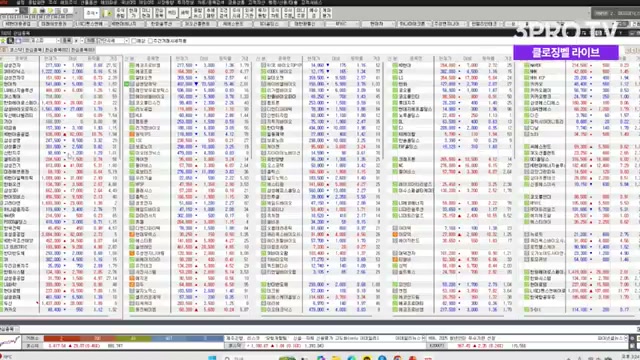Click the 관심종목 toolbar button
This screenshot has width=640, height=360.
[x=159, y=13]
